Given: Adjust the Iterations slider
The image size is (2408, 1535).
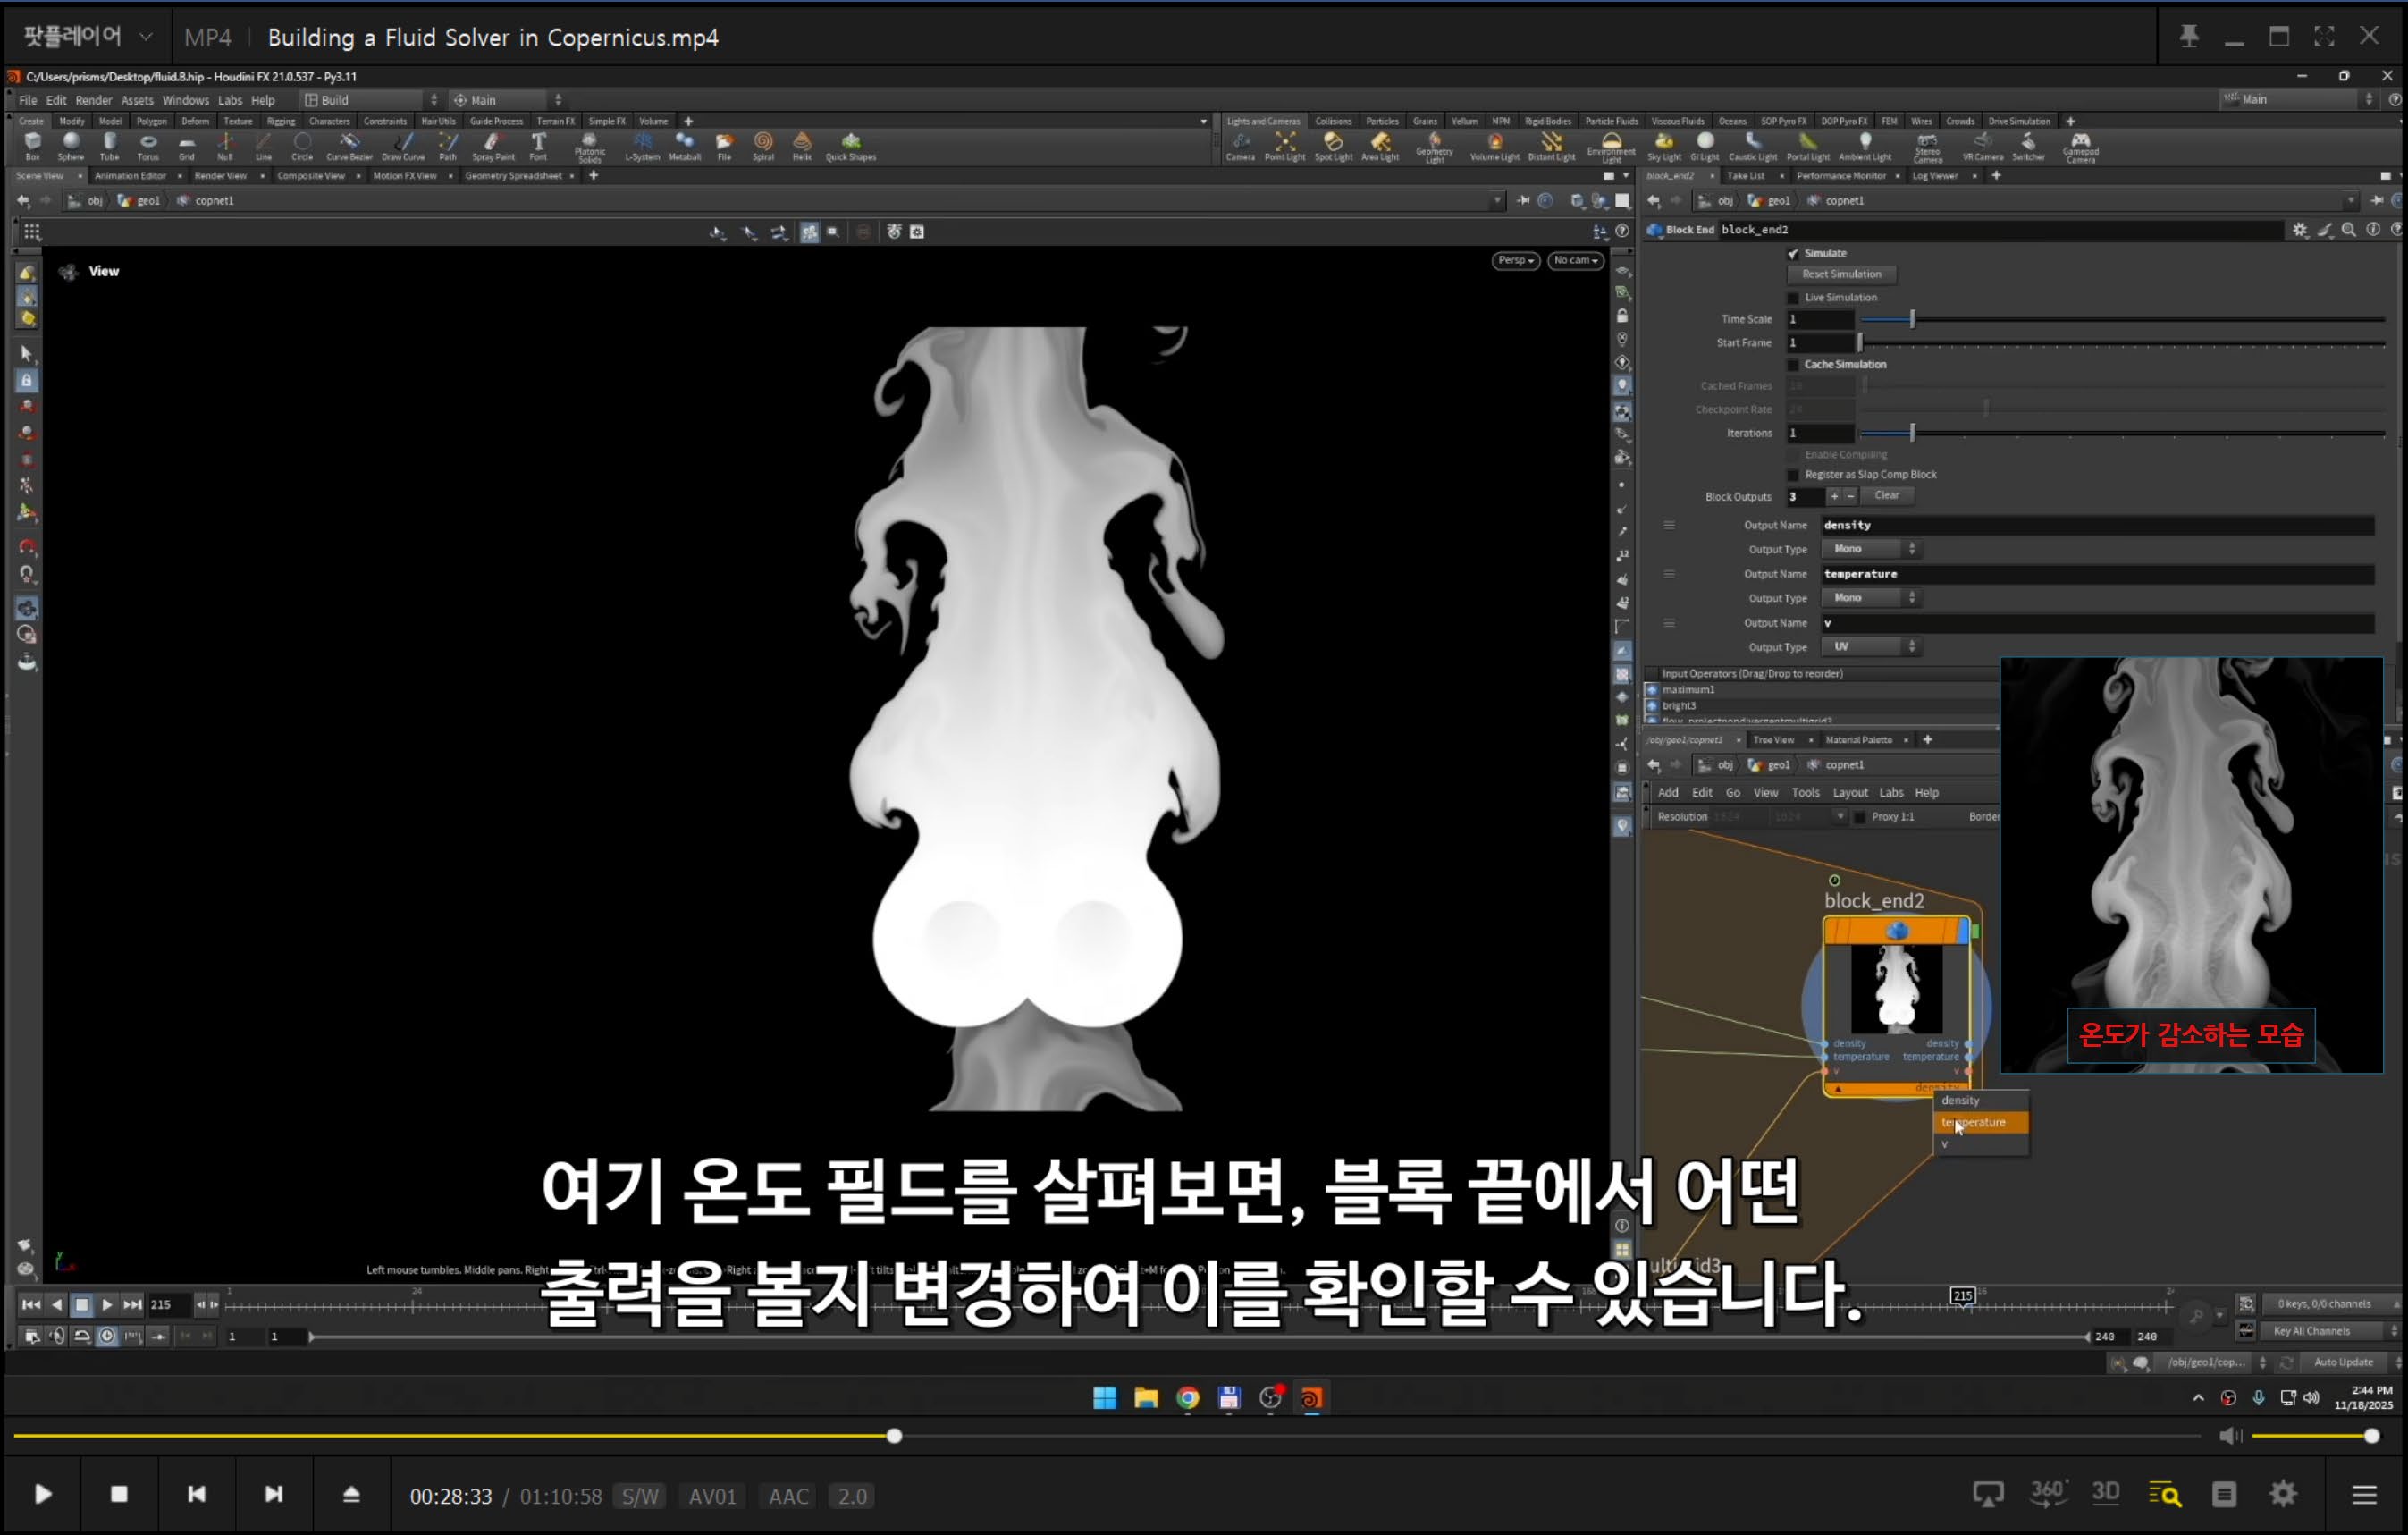Looking at the screenshot, I should [x=2123, y=433].
